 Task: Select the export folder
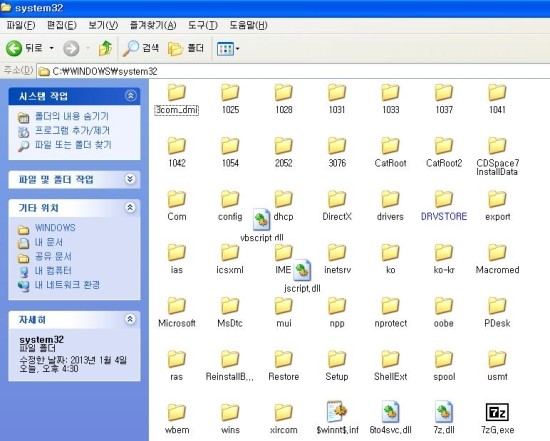pyautogui.click(x=497, y=207)
